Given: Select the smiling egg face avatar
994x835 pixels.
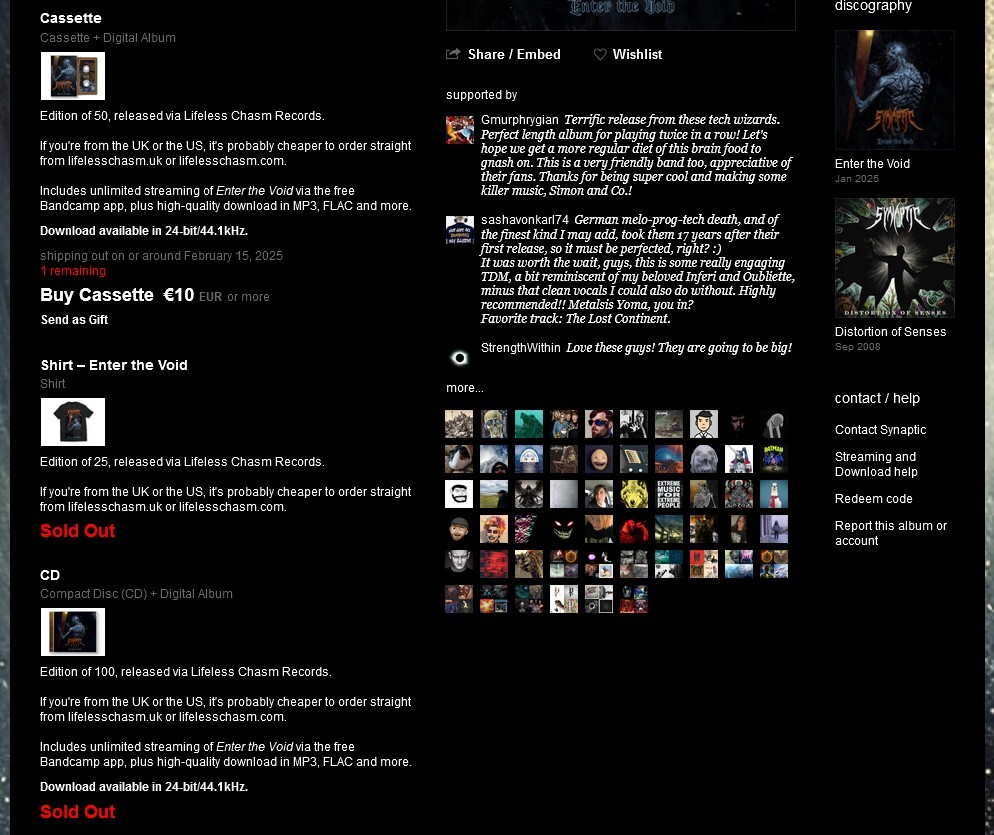Looking at the screenshot, I should (x=599, y=458).
